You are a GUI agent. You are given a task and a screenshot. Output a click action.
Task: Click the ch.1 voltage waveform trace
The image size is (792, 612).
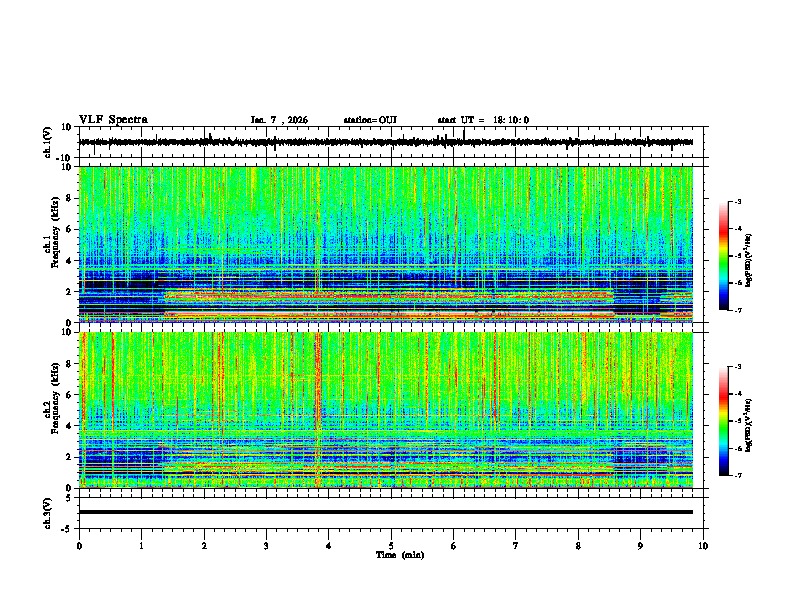[386, 142]
